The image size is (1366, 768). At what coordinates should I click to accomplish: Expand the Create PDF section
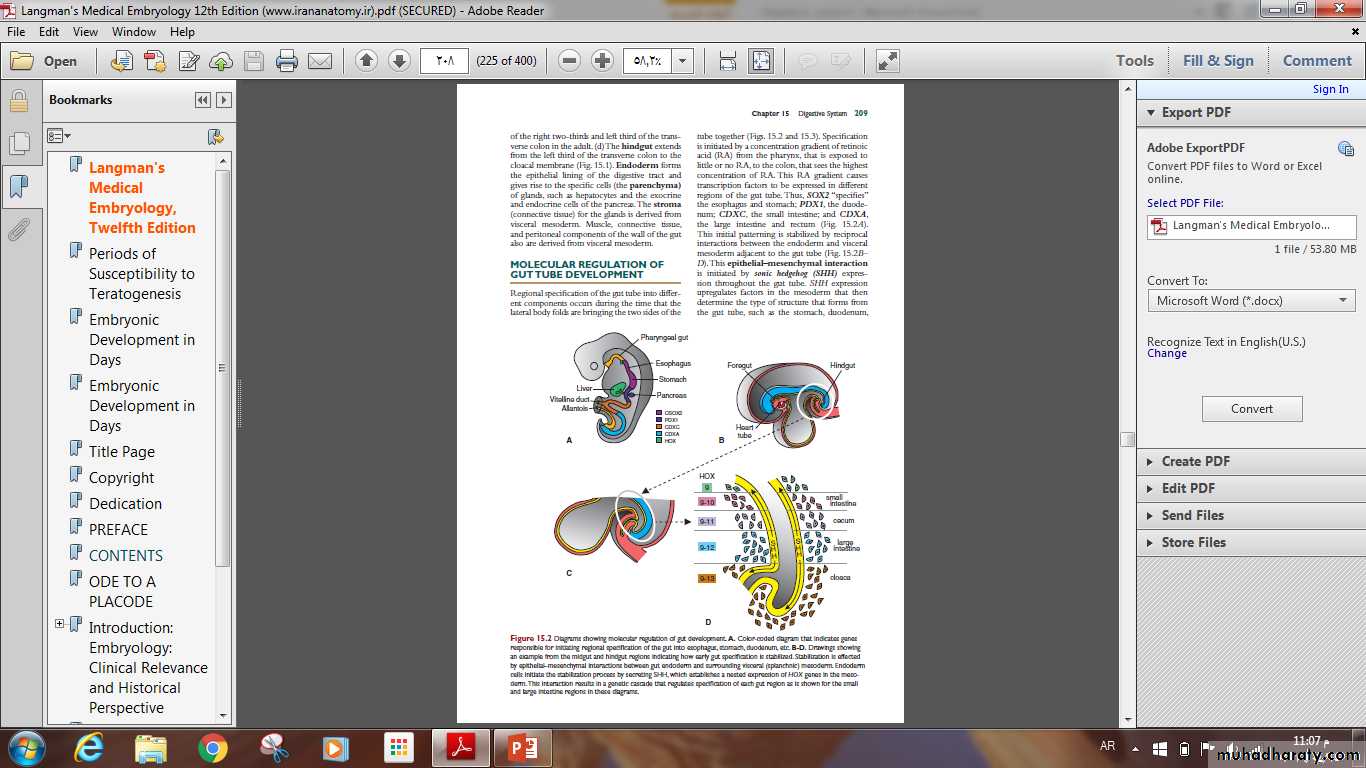pos(1195,461)
